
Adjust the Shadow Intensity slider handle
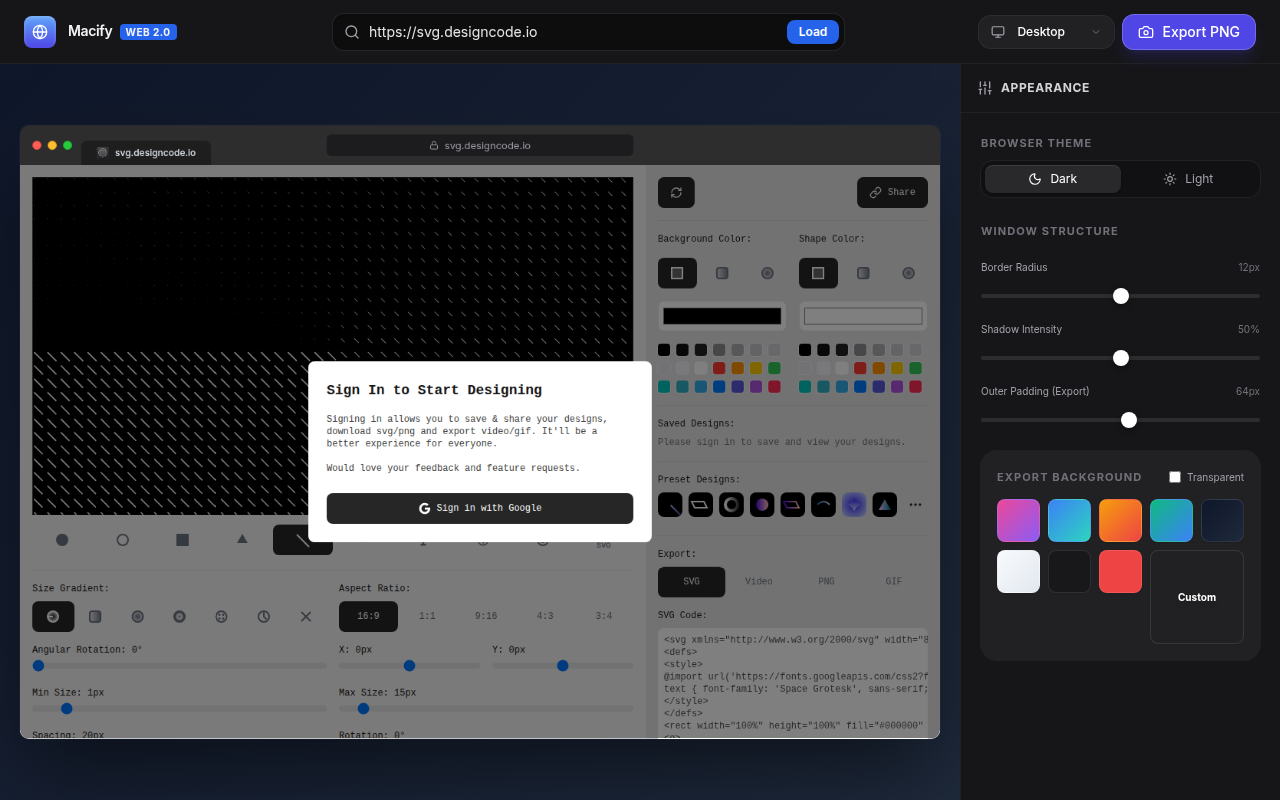point(1121,358)
